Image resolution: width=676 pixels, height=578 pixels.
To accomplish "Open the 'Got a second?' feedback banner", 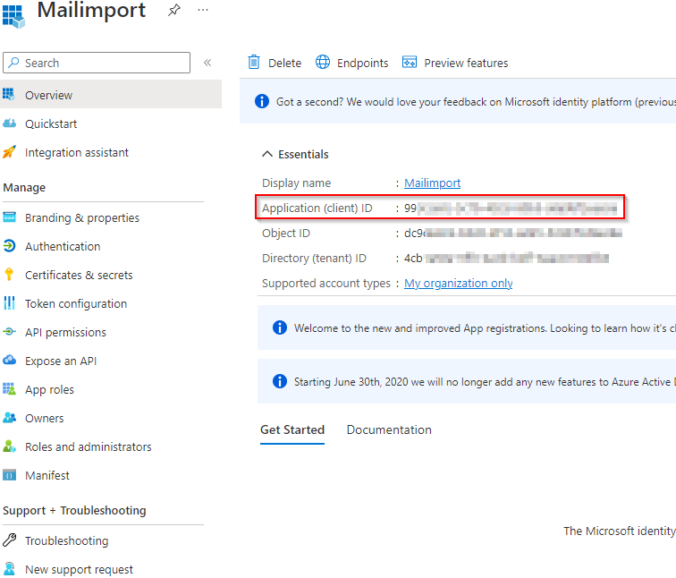I will 458,102.
